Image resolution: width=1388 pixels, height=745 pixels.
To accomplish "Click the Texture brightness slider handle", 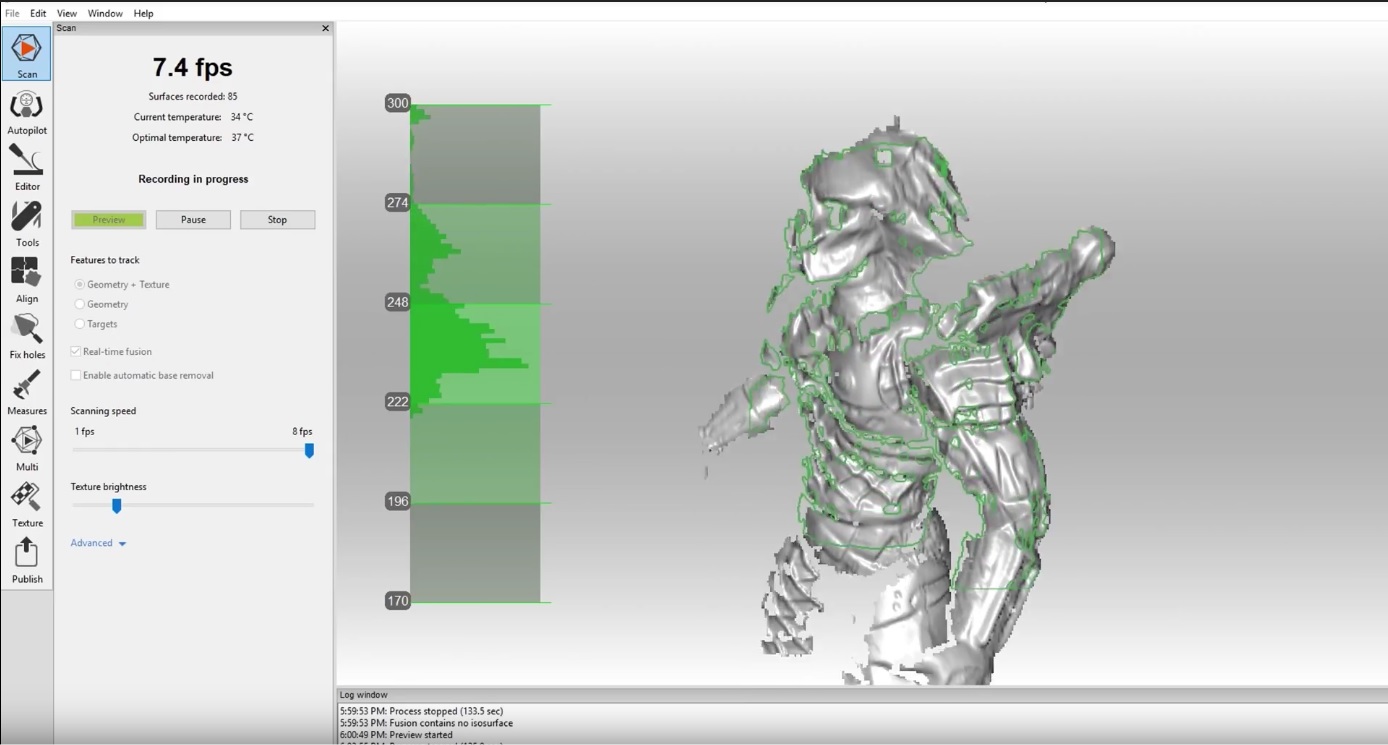I will coord(117,506).
